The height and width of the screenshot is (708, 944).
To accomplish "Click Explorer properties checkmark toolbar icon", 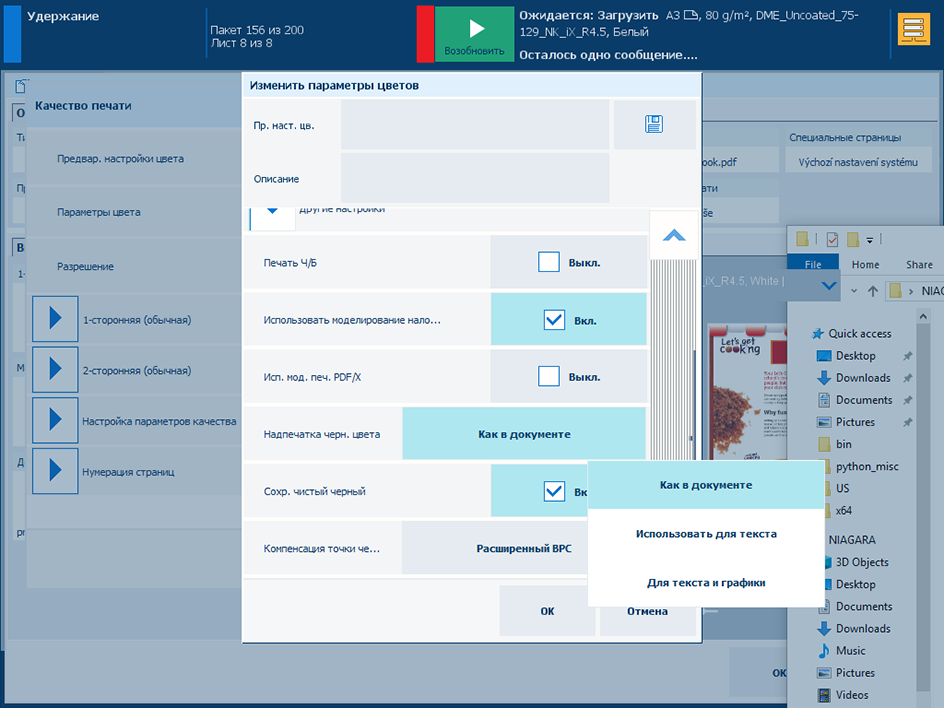I will point(832,240).
